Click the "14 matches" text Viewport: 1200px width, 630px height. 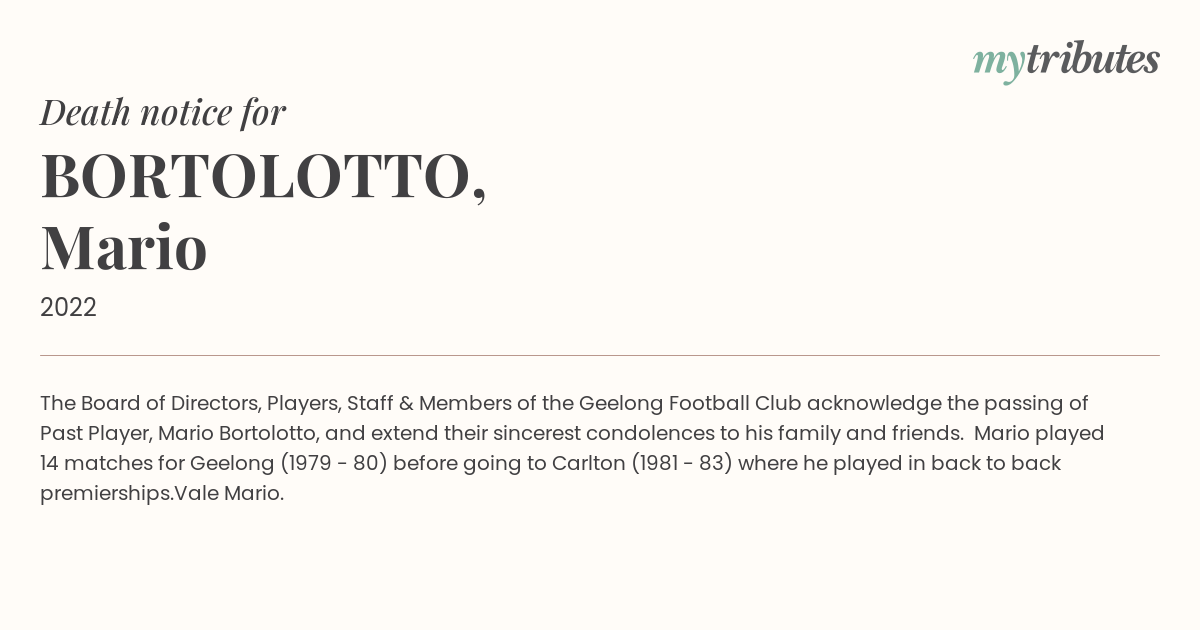tap(90, 463)
